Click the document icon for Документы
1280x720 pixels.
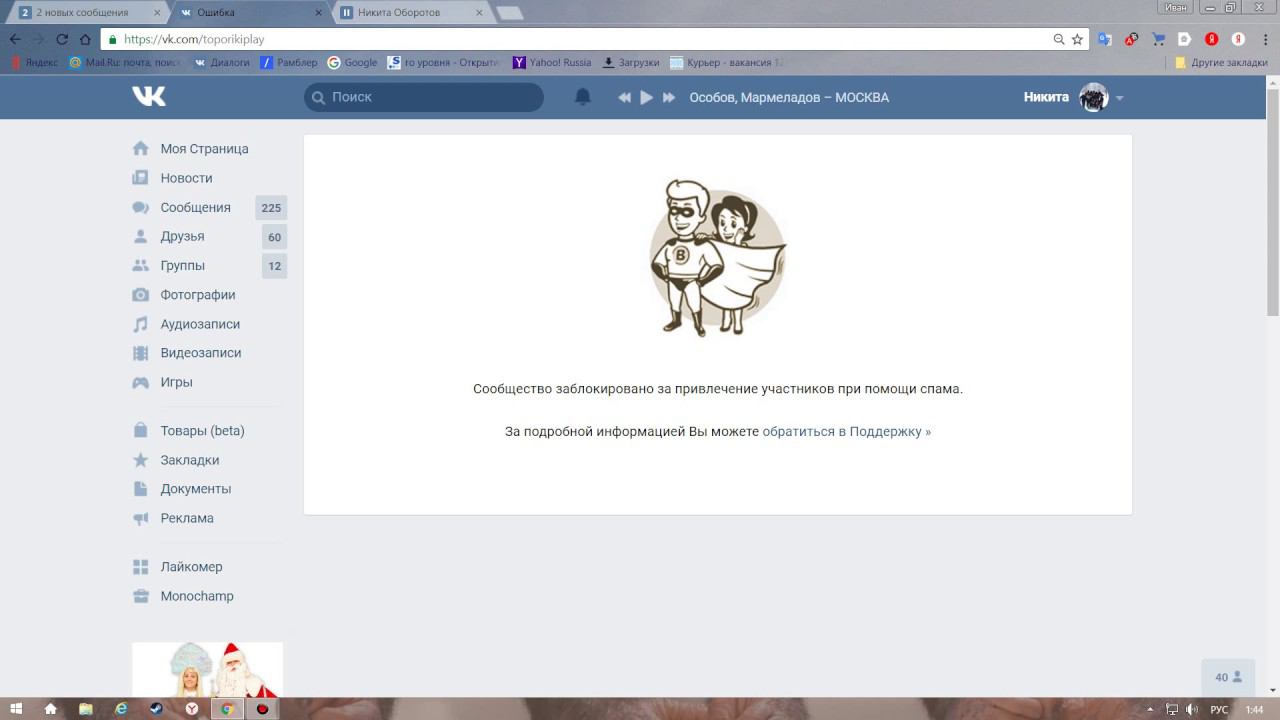[x=141, y=489]
